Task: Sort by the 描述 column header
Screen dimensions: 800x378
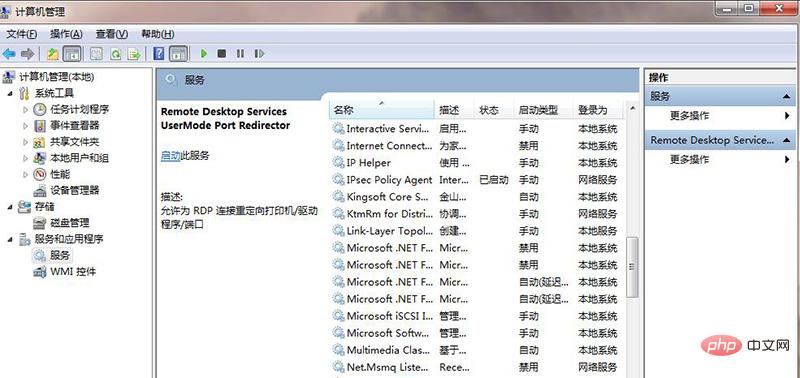Action: point(455,110)
